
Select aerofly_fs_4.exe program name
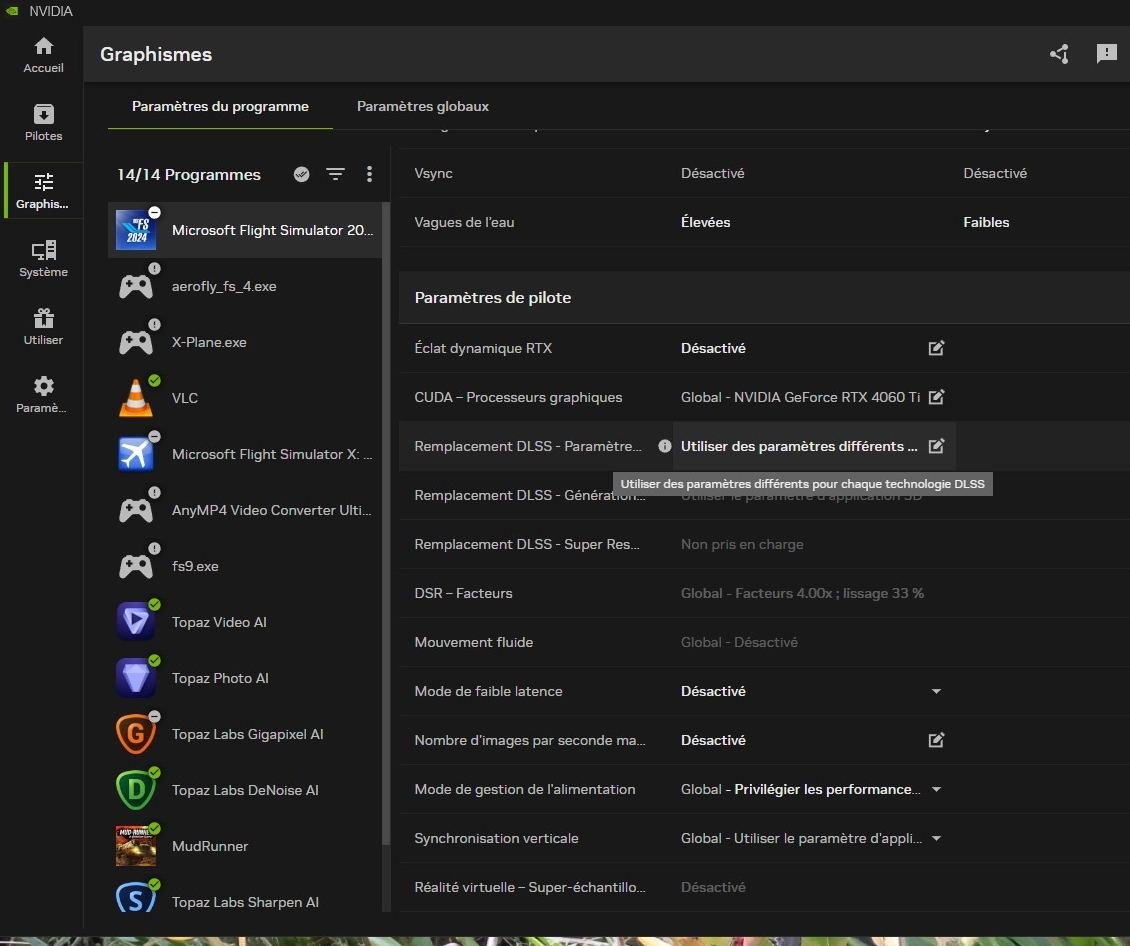[x=224, y=286]
